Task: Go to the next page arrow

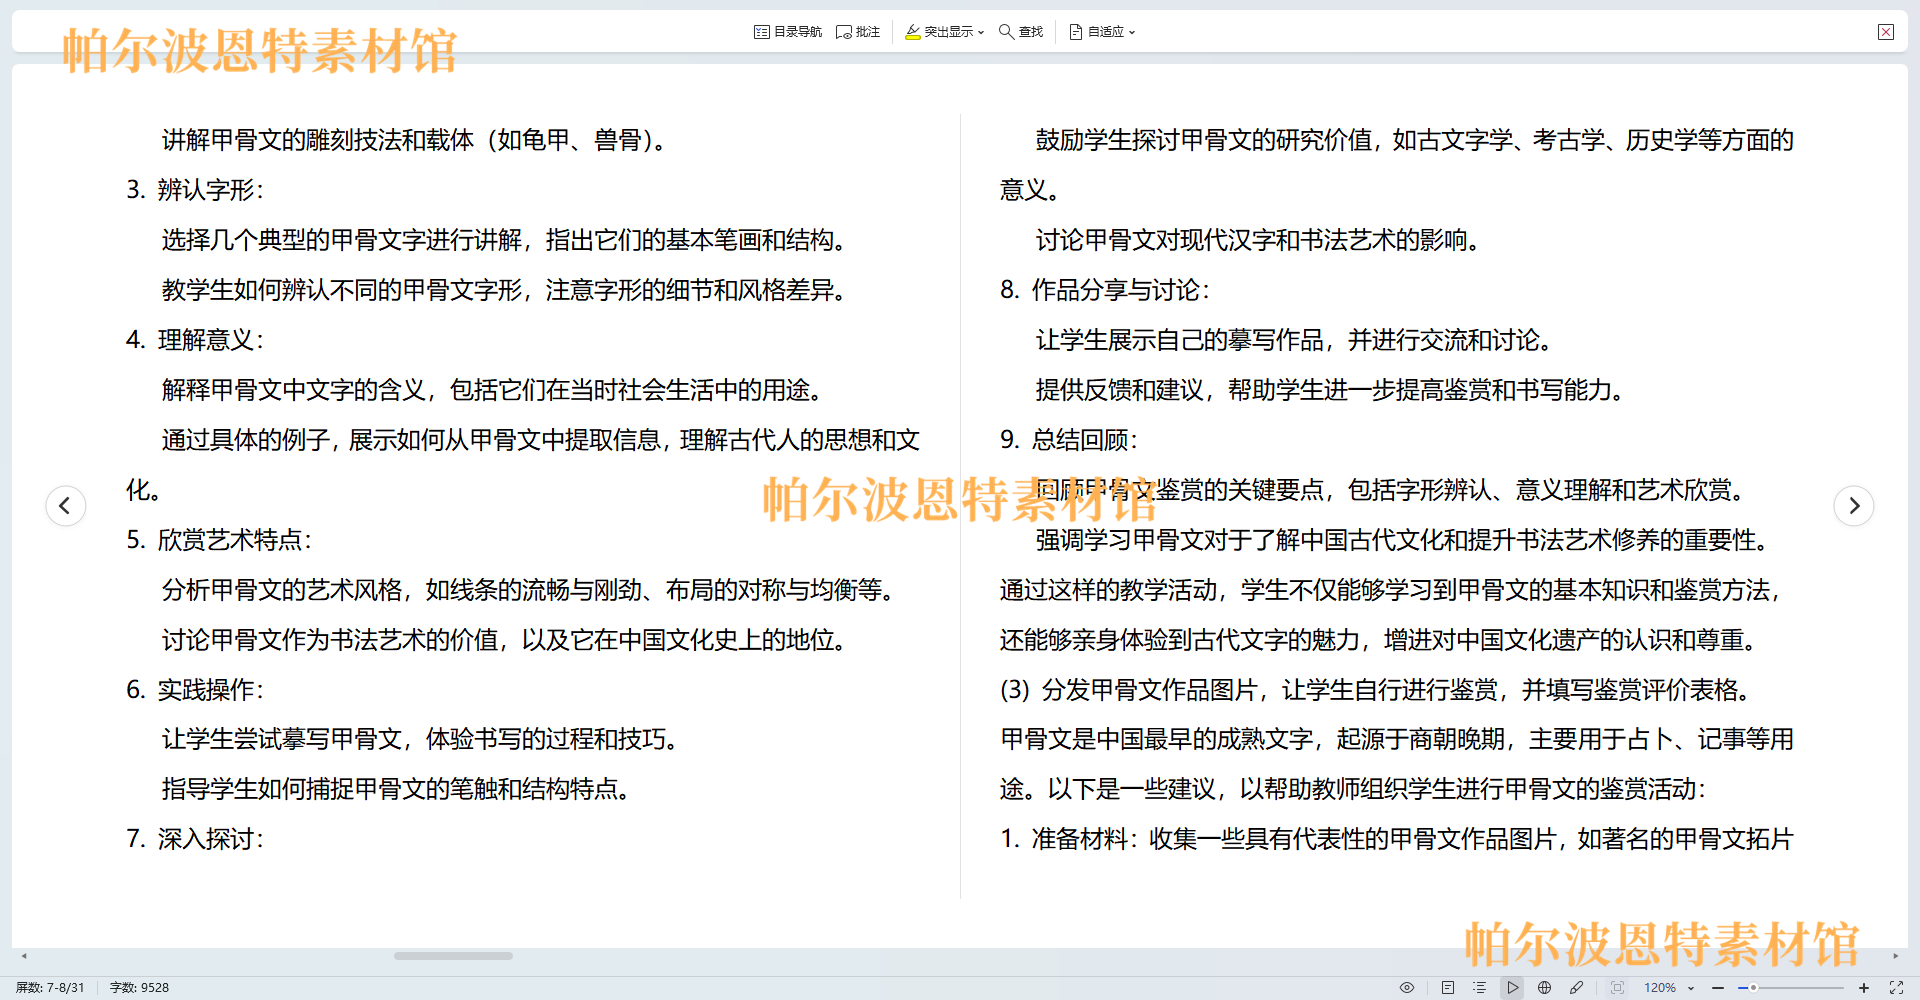Action: pos(1854,505)
